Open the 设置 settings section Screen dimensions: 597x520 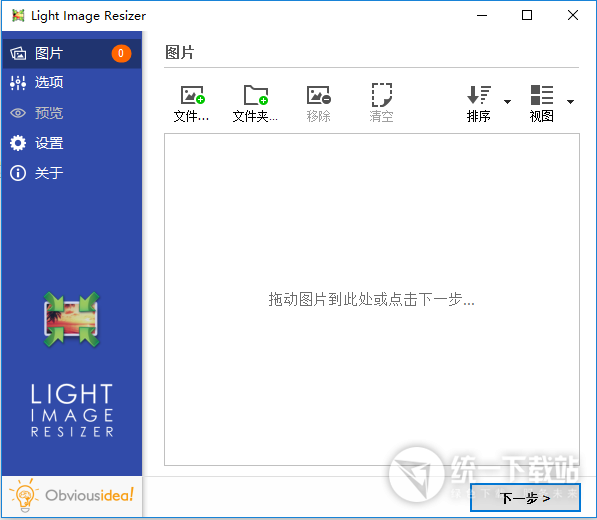(x=72, y=143)
